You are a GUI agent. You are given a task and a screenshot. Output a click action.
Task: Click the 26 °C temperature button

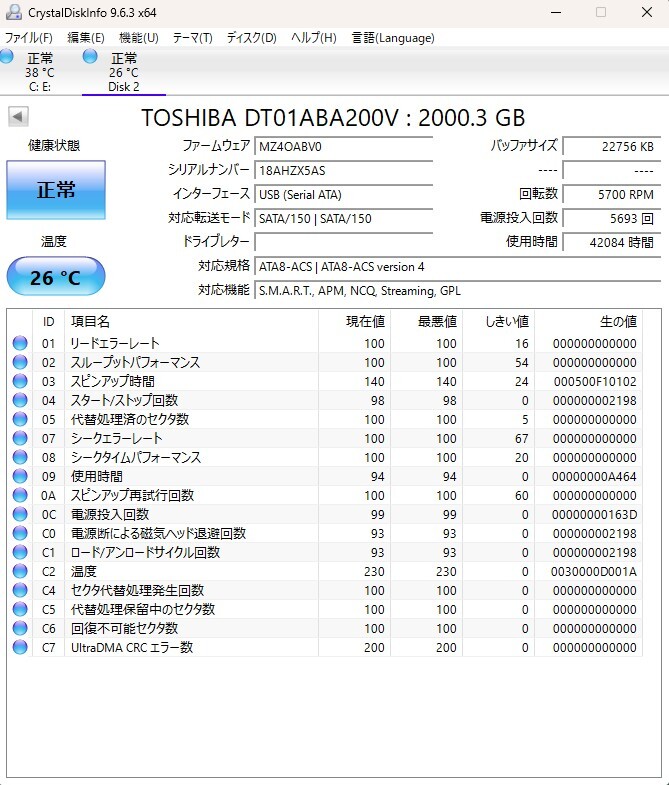point(56,277)
